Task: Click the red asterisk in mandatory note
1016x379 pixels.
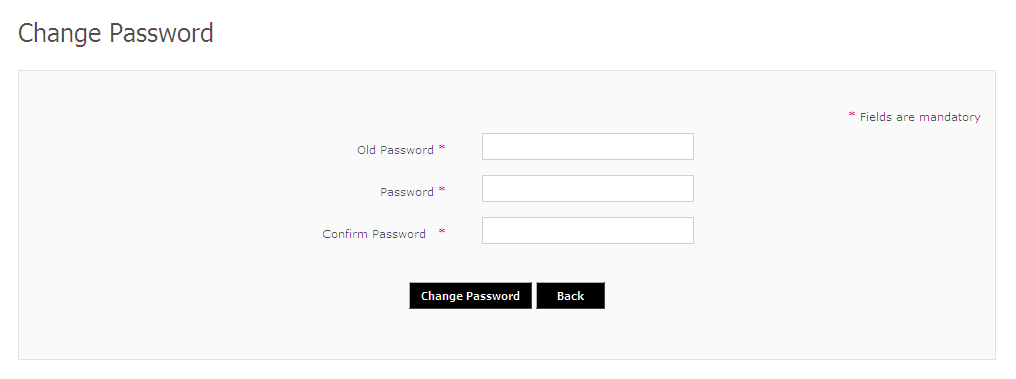Action: 852,115
